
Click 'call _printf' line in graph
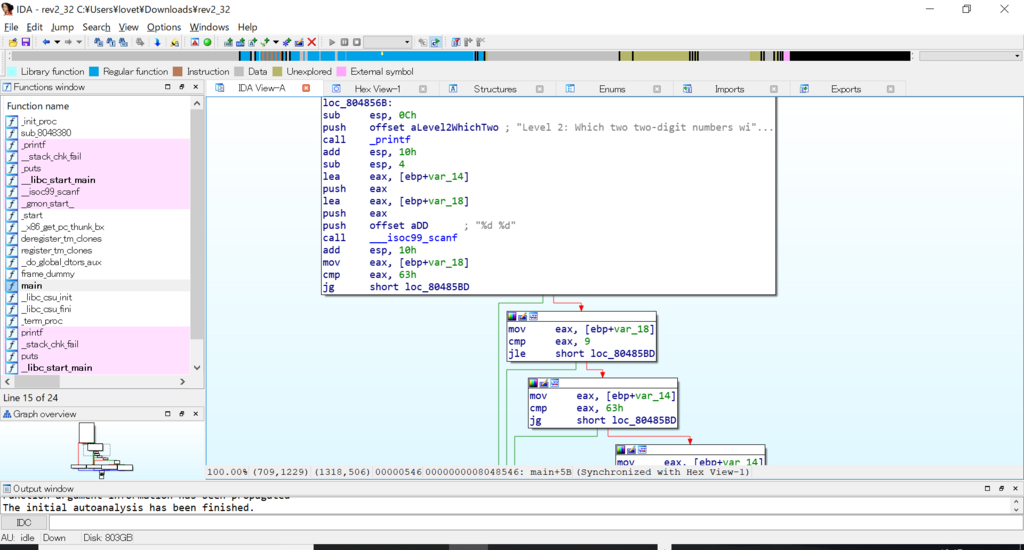[x=366, y=140]
